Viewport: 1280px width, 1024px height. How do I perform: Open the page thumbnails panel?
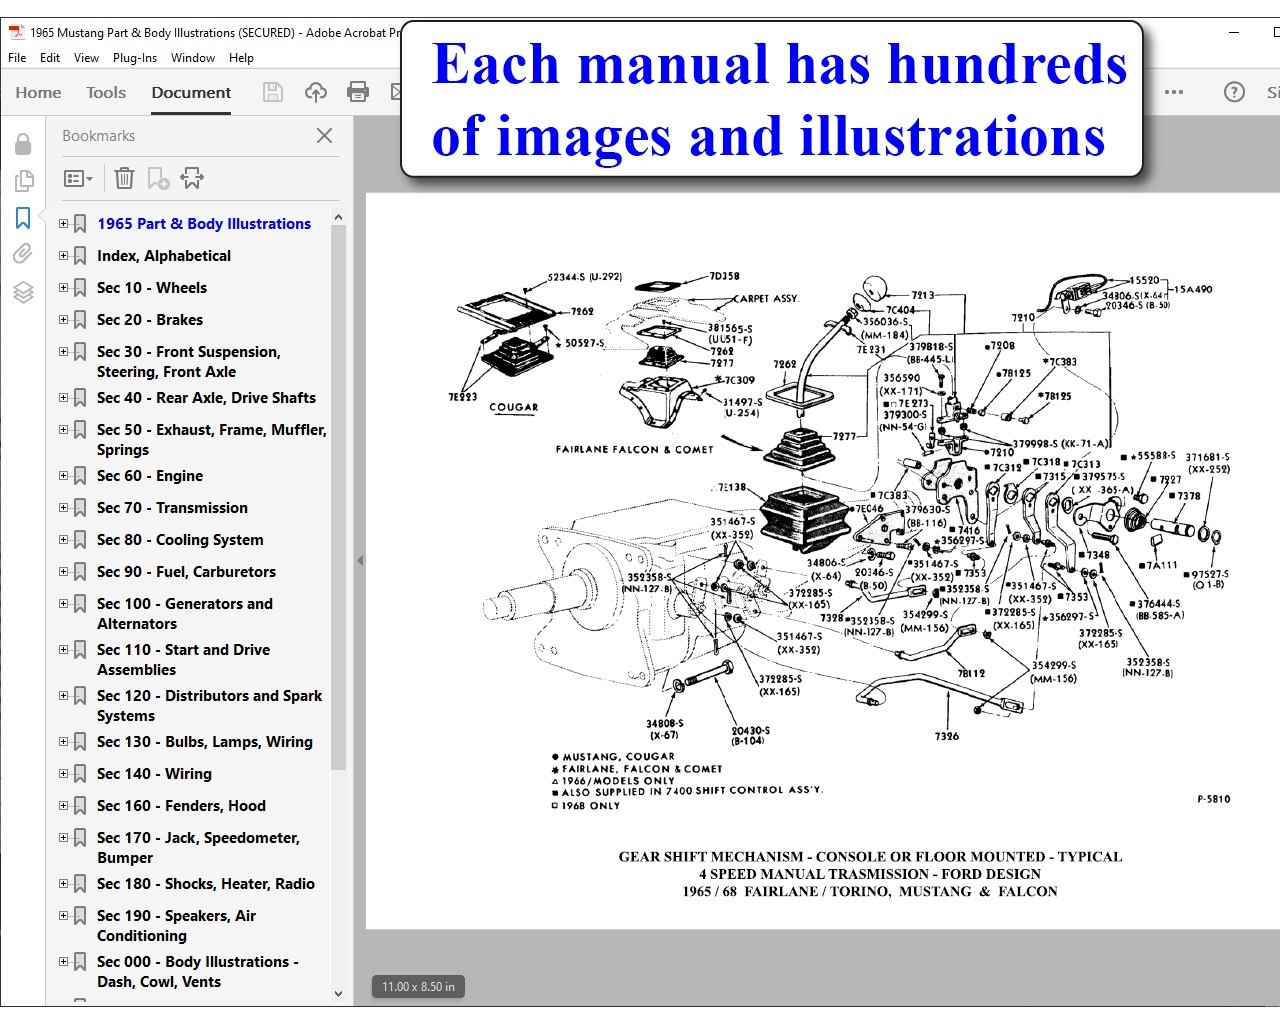coord(23,181)
